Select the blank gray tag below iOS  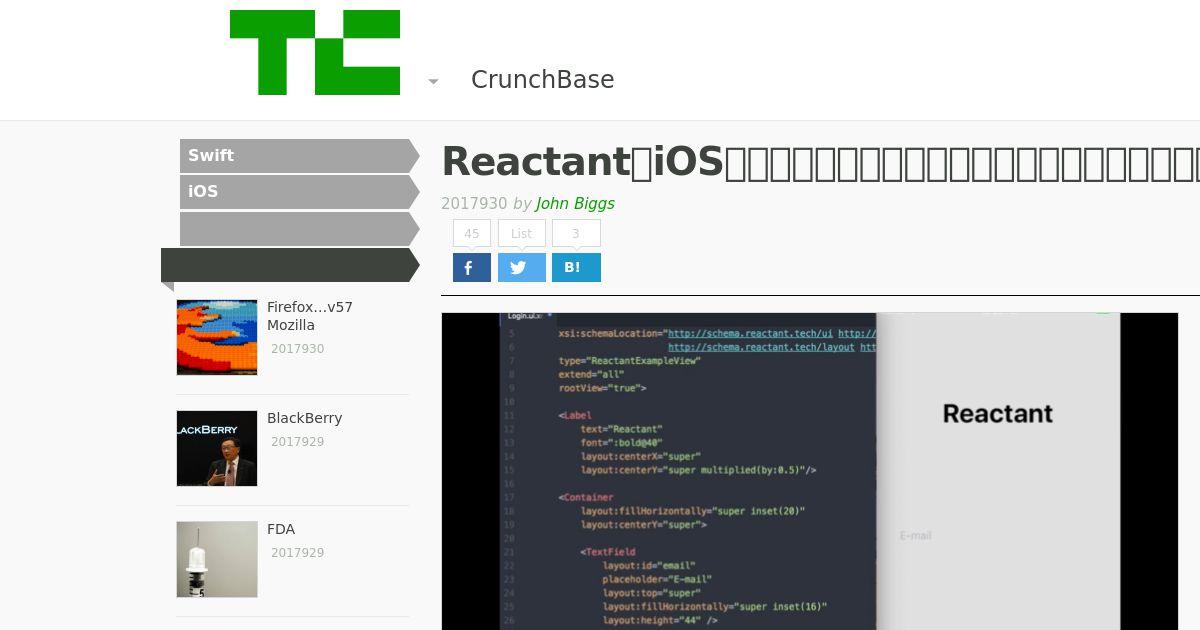tap(299, 229)
